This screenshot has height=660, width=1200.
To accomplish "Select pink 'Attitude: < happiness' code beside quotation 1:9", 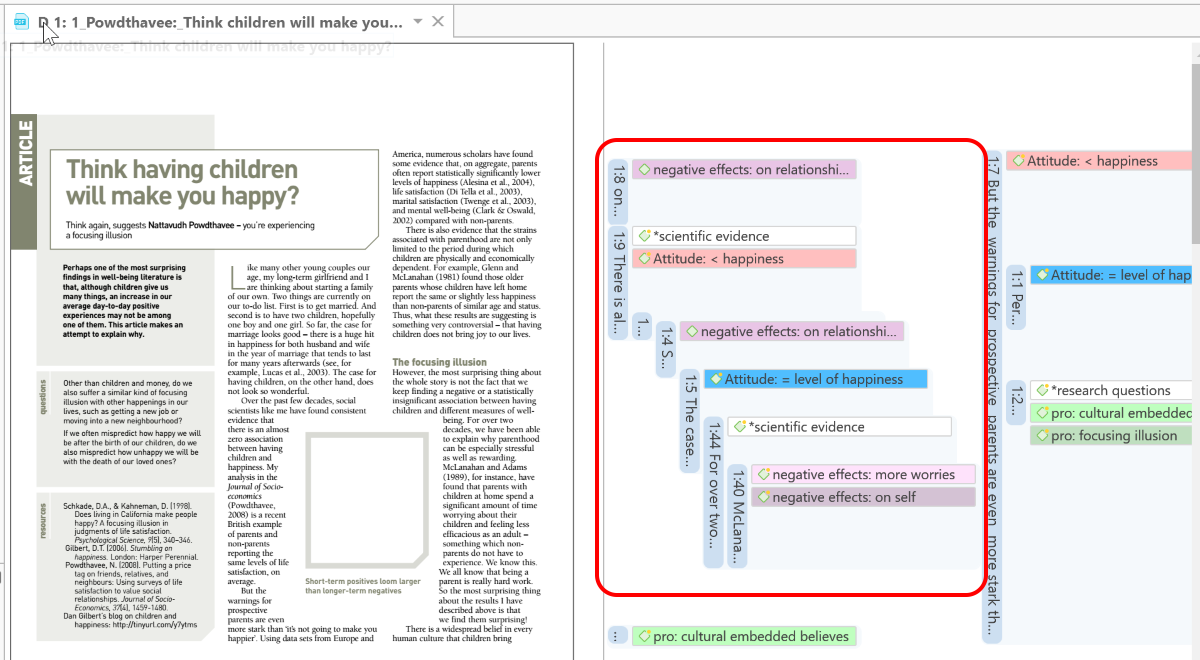I will pos(744,259).
